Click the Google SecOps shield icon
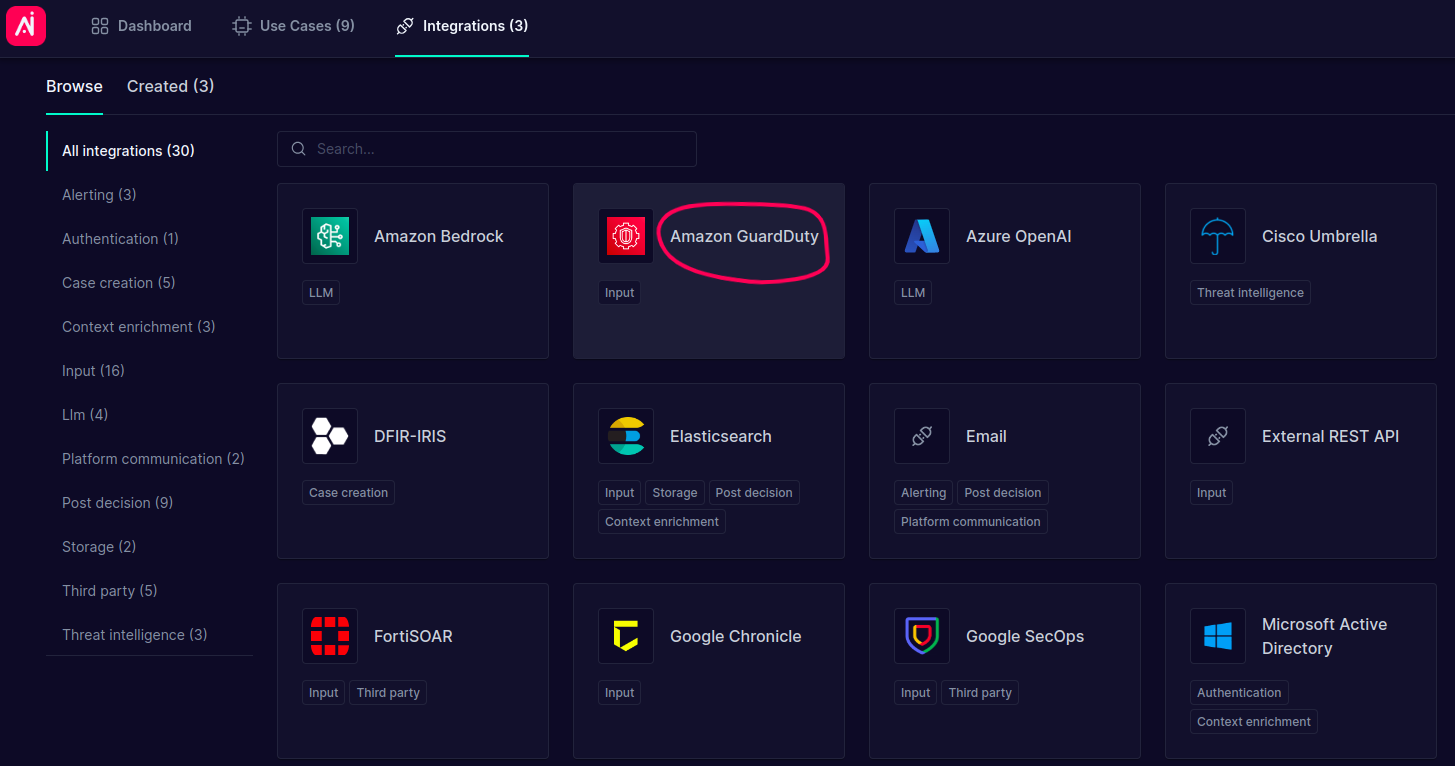Image resolution: width=1455 pixels, height=766 pixels. [922, 636]
